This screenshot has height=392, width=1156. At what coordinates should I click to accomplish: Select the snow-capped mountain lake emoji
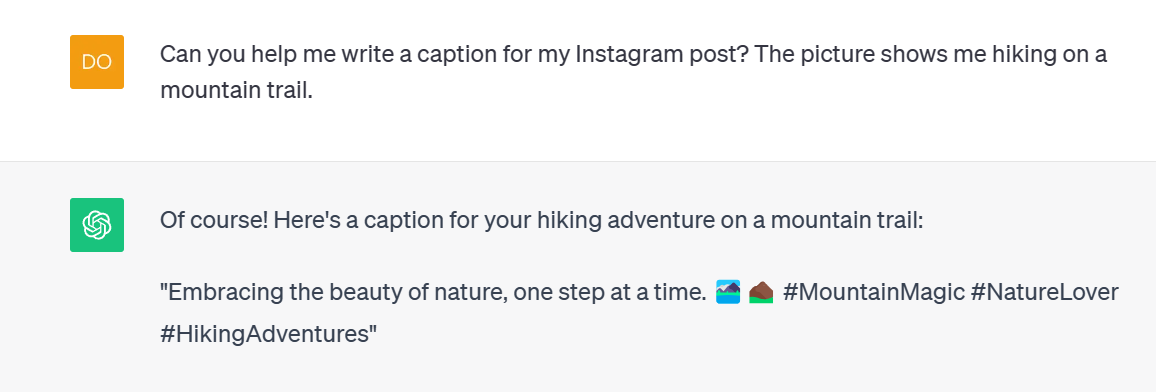[728, 293]
